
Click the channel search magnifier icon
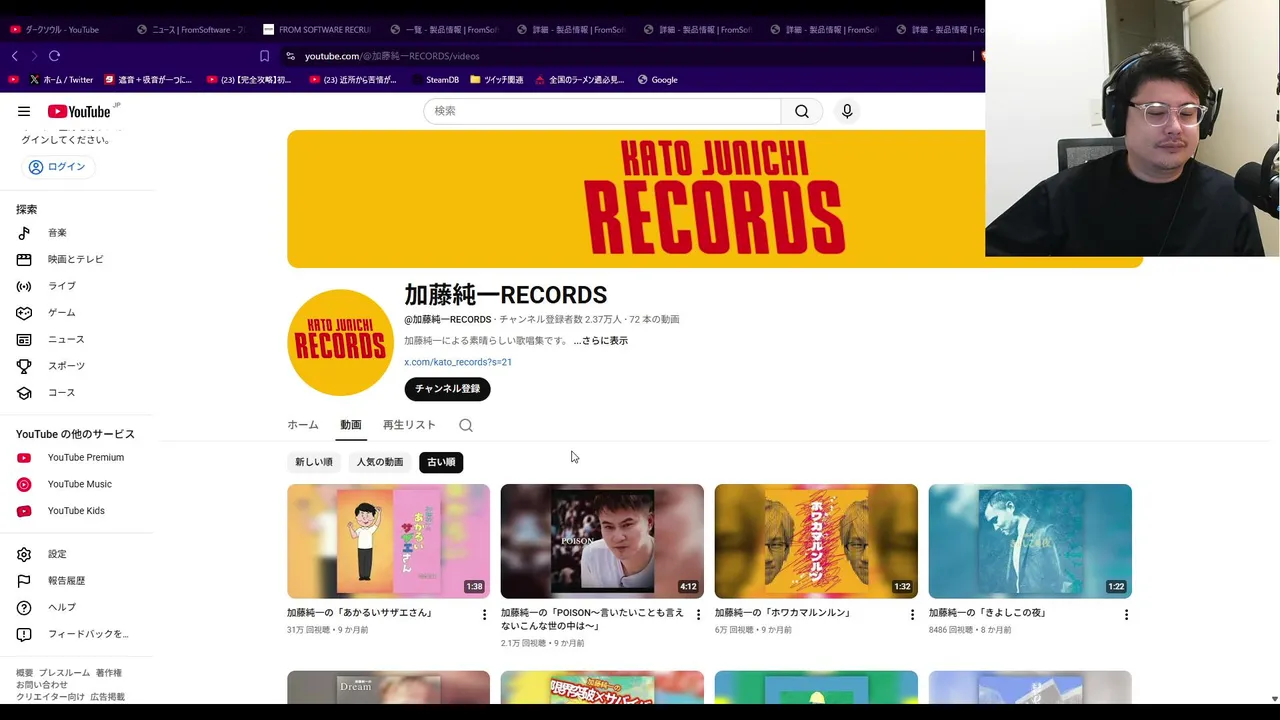466,425
